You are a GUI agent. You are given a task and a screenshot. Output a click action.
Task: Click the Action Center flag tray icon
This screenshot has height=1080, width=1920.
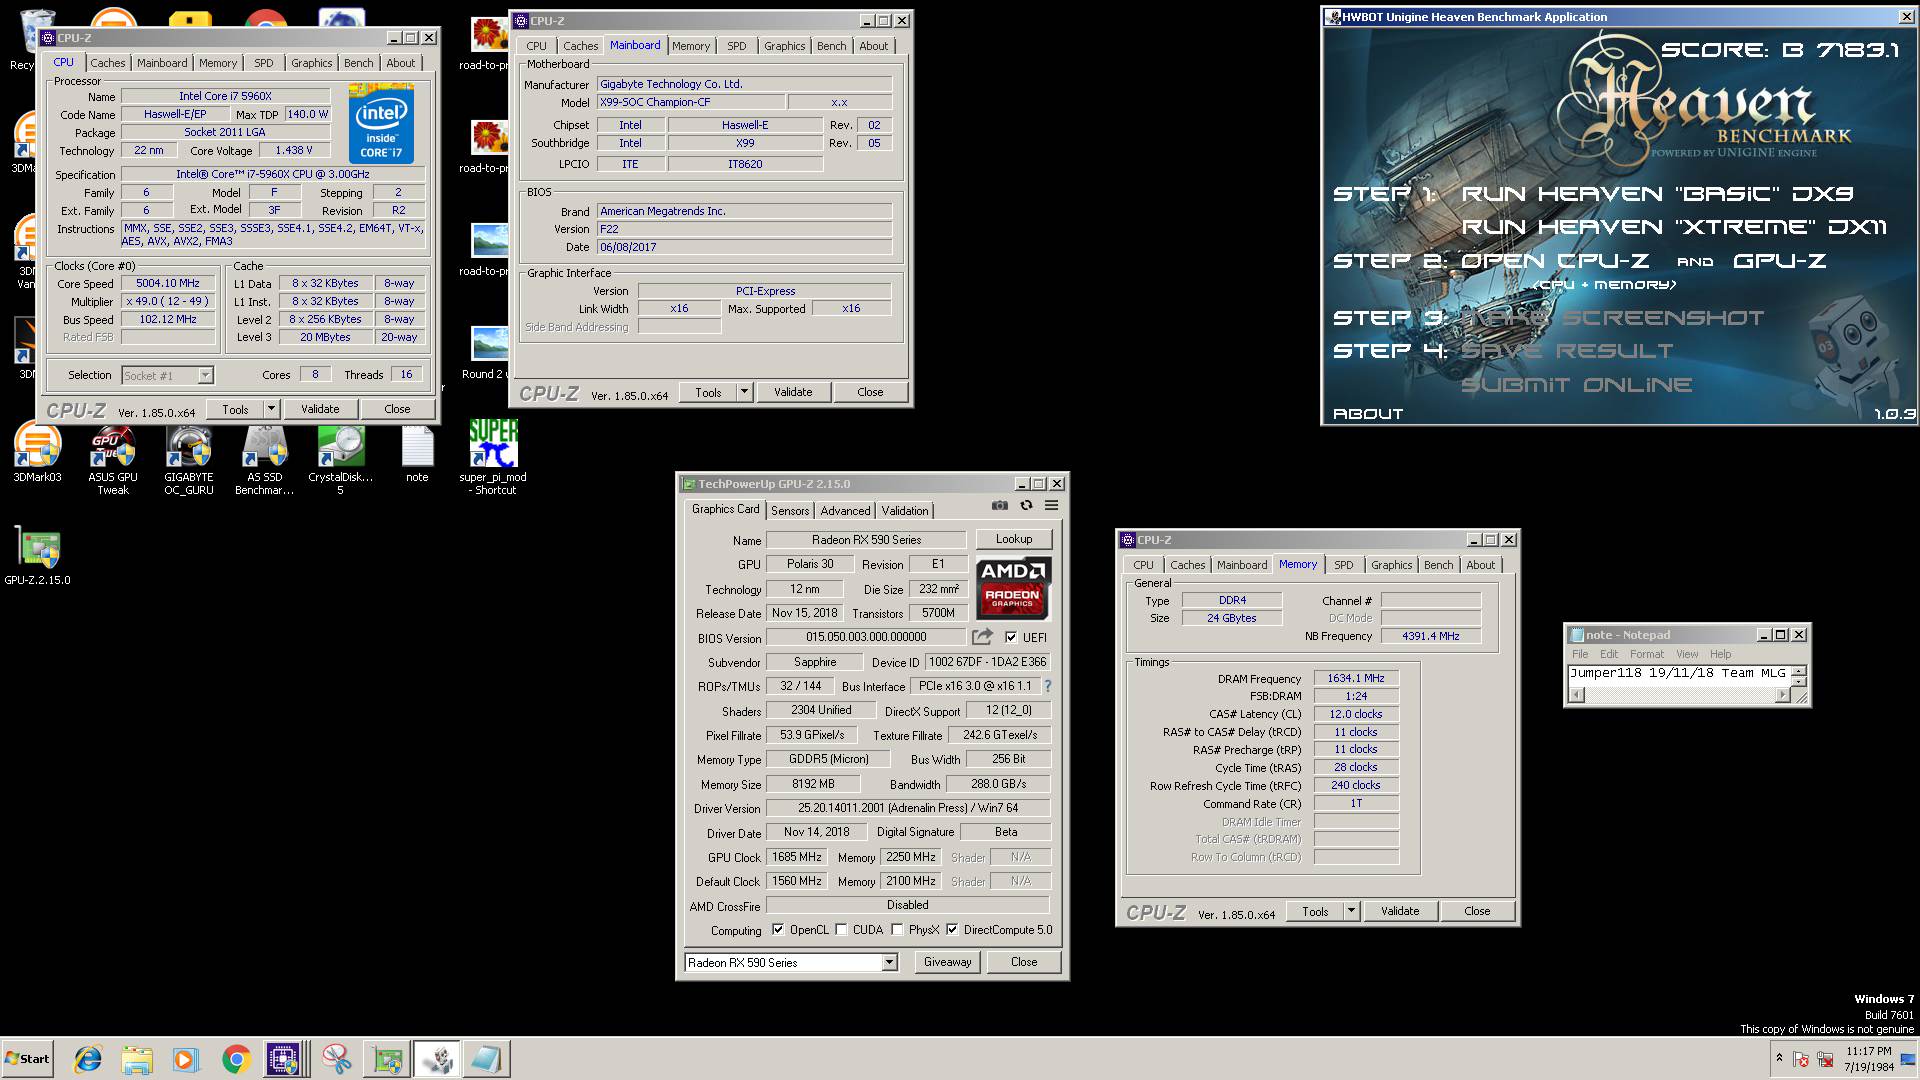click(x=1801, y=1059)
